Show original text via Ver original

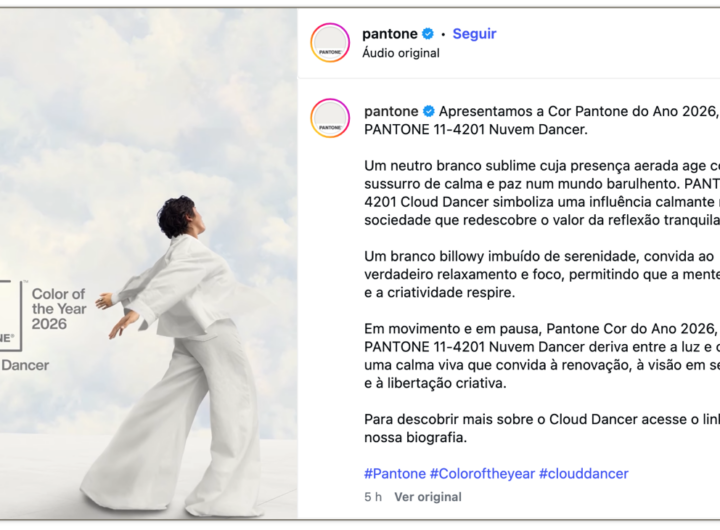pos(428,497)
